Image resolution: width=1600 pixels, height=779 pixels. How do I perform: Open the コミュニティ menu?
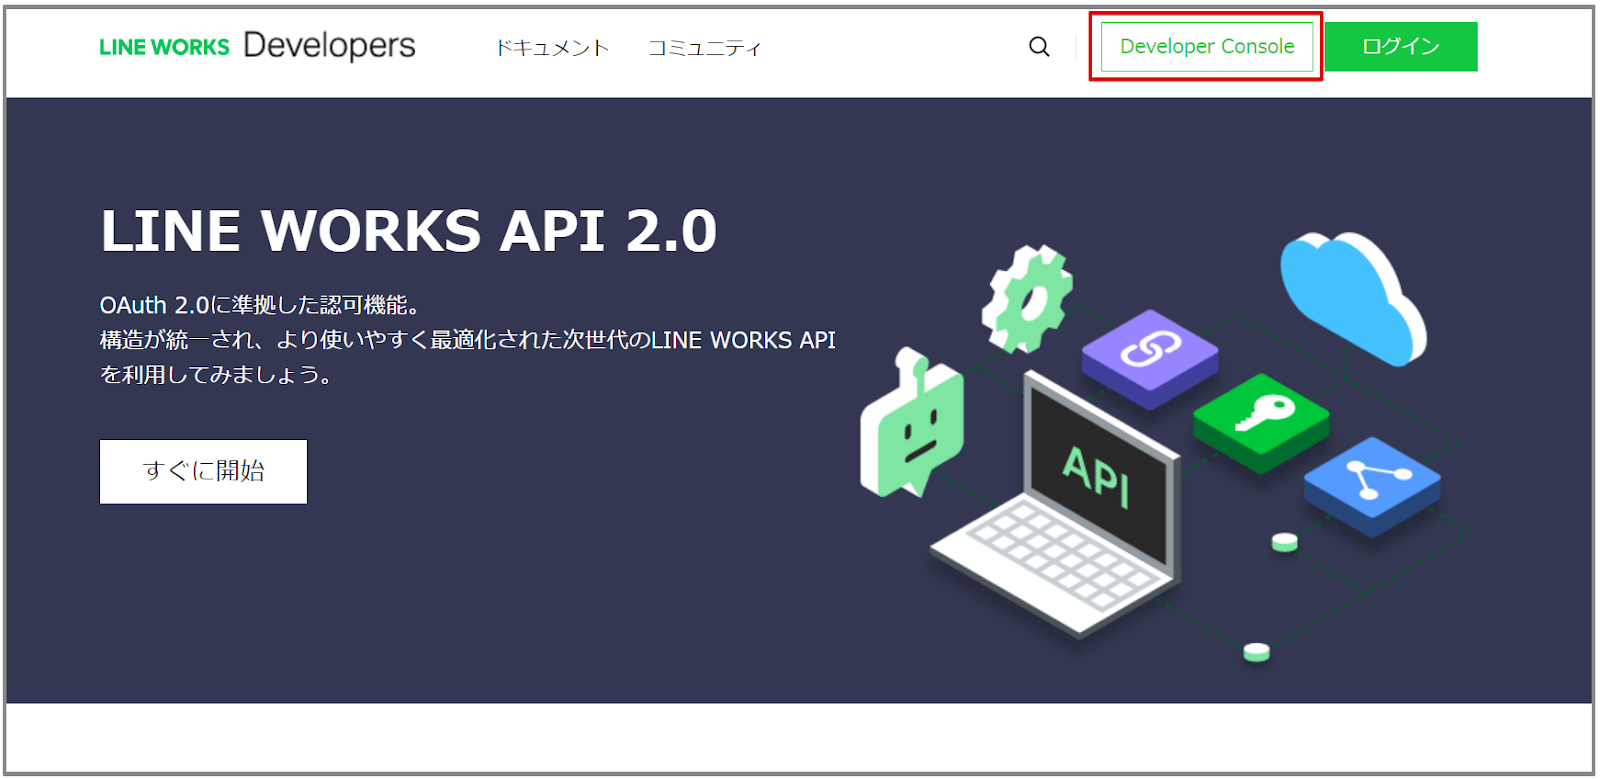click(704, 47)
